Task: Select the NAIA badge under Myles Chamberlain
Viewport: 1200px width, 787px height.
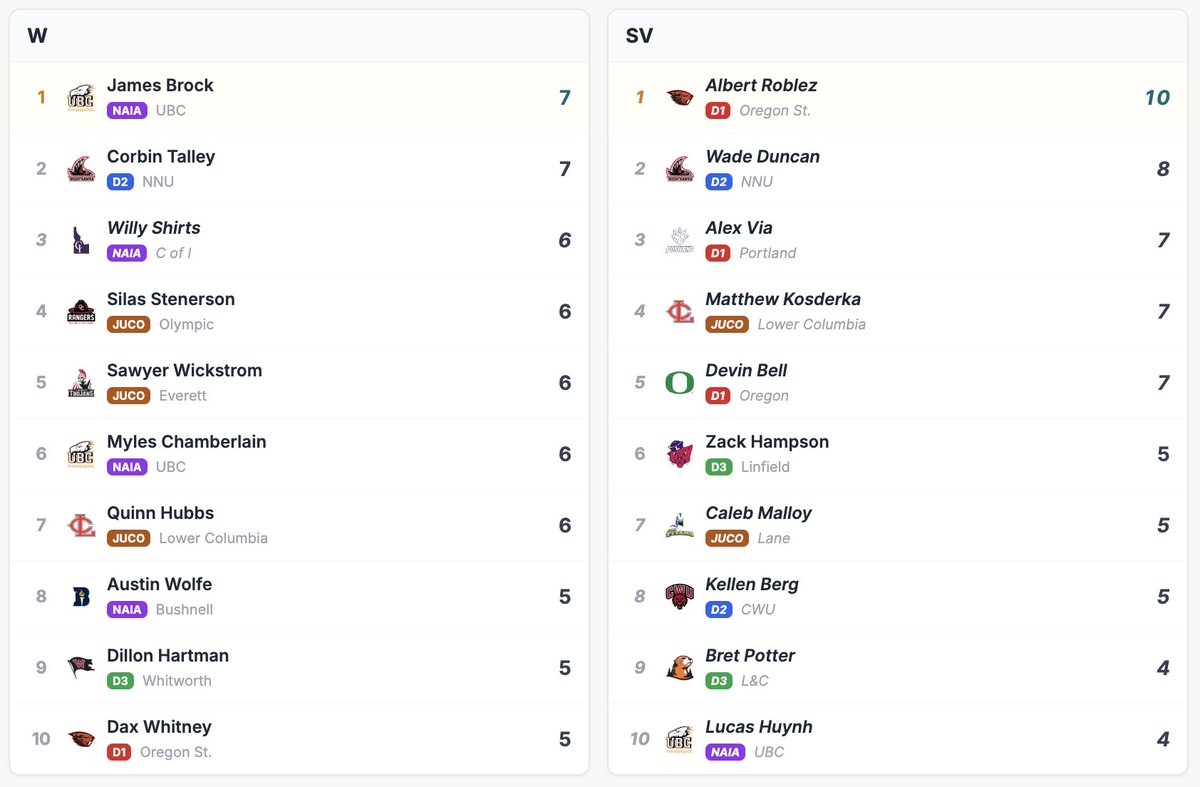Action: tap(127, 467)
